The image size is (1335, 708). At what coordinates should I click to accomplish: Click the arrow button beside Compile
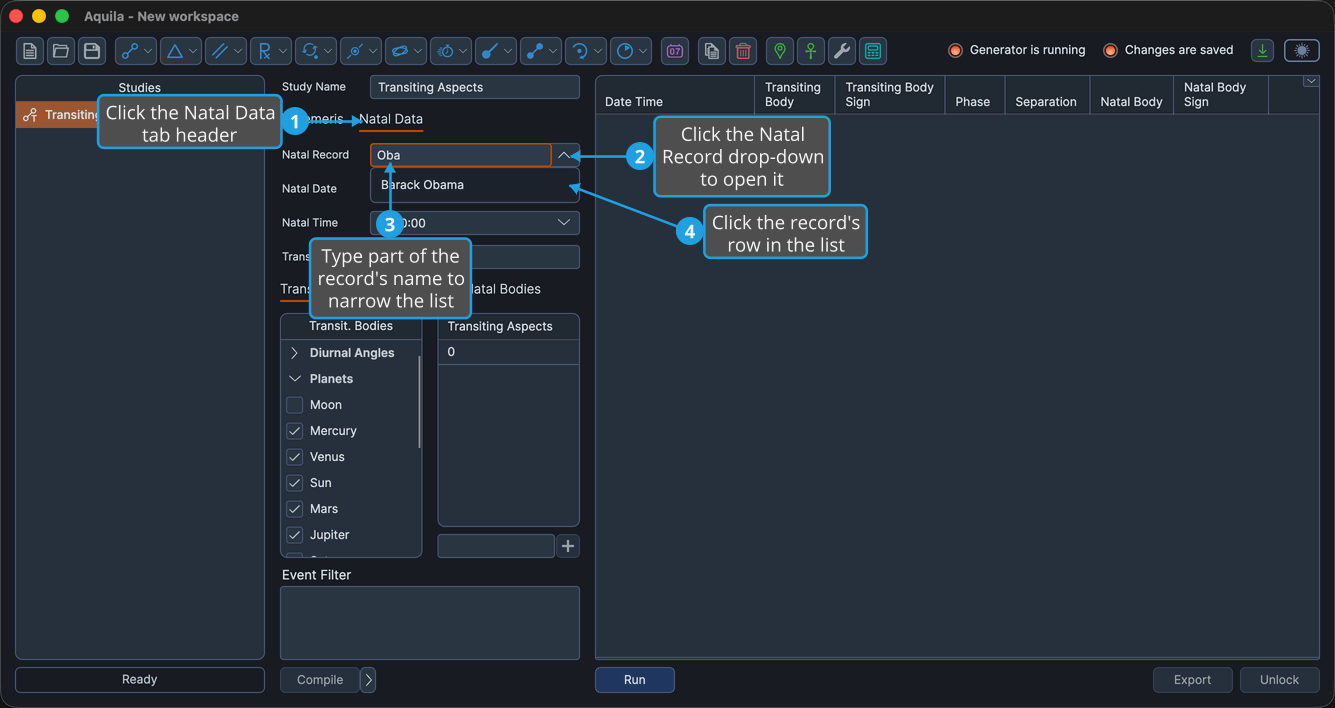368,680
